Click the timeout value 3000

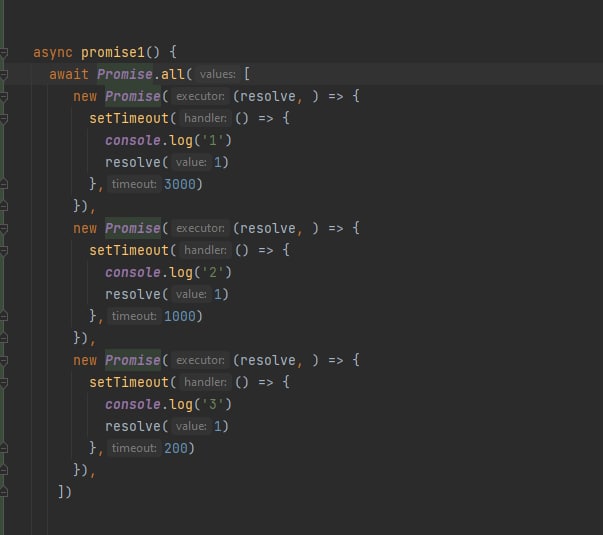coord(180,184)
